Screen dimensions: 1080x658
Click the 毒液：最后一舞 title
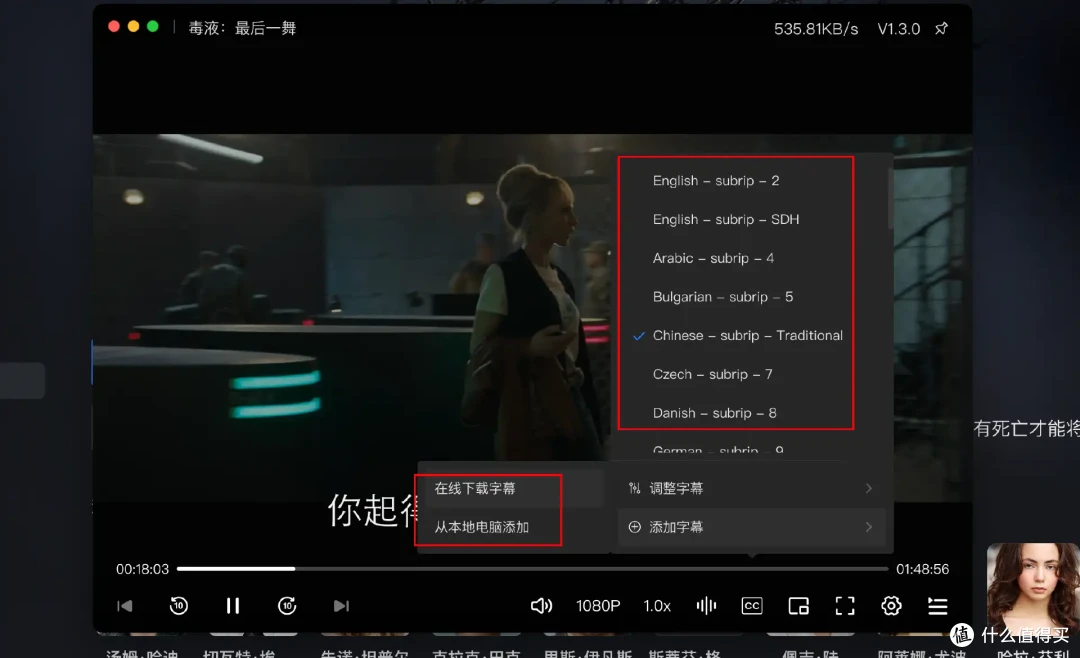coord(242,28)
